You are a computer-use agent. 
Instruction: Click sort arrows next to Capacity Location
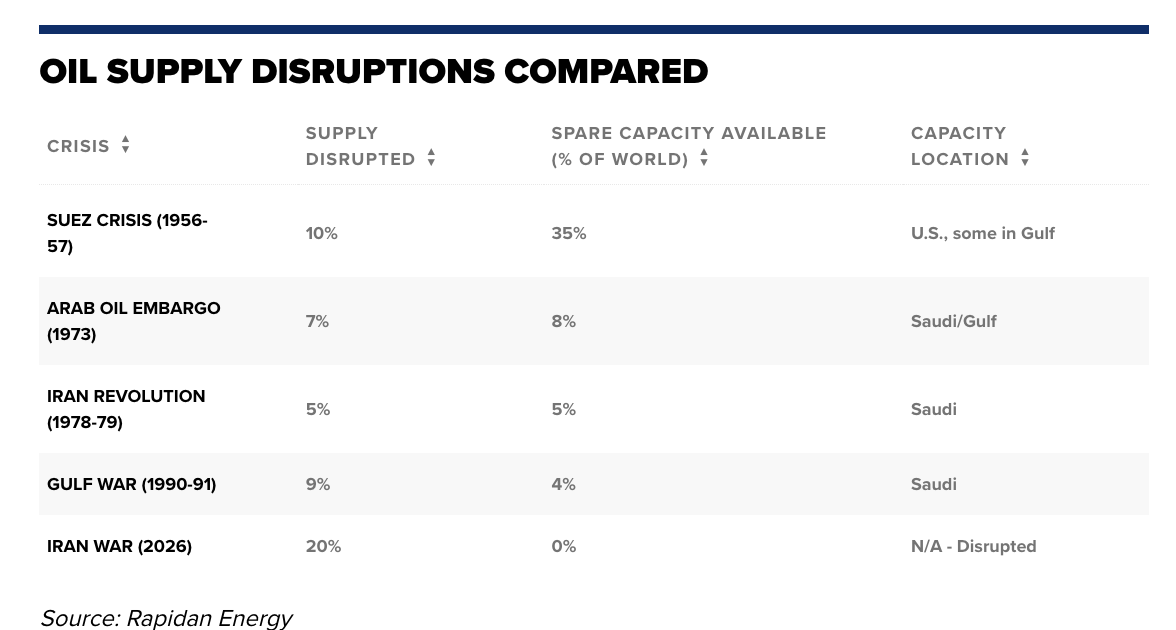[1025, 158]
